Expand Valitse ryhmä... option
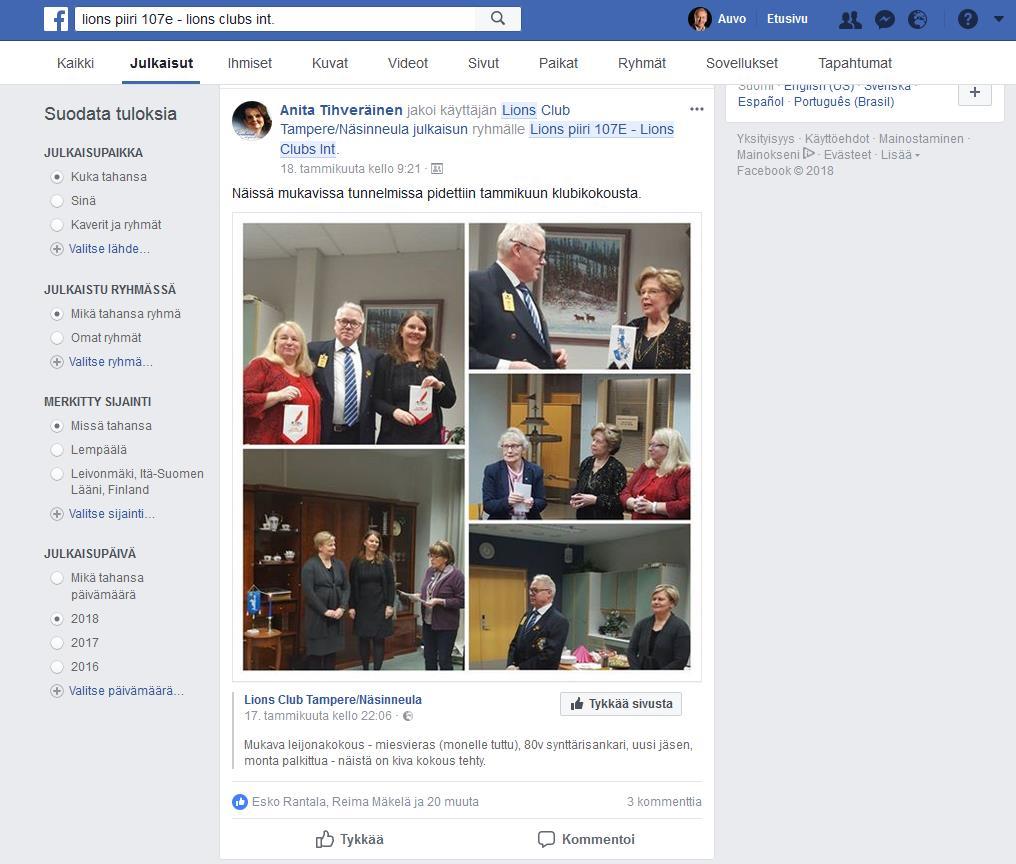This screenshot has width=1016, height=864. [102, 362]
